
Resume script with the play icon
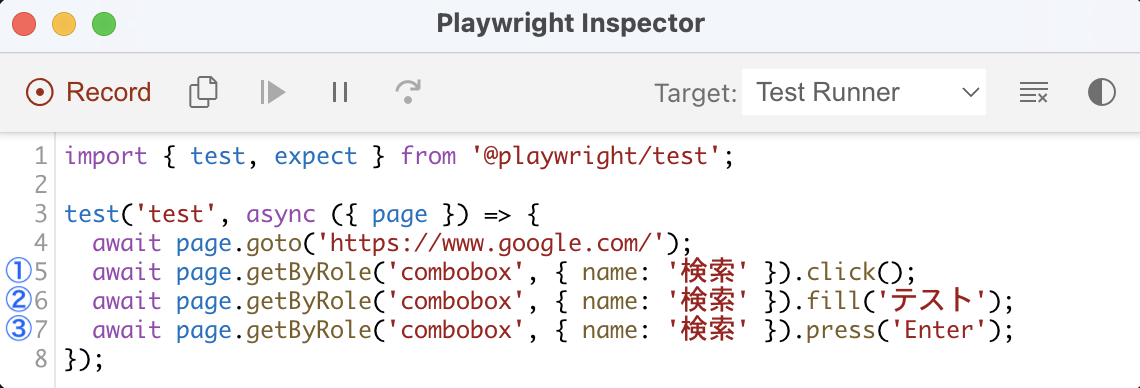pyautogui.click(x=273, y=92)
